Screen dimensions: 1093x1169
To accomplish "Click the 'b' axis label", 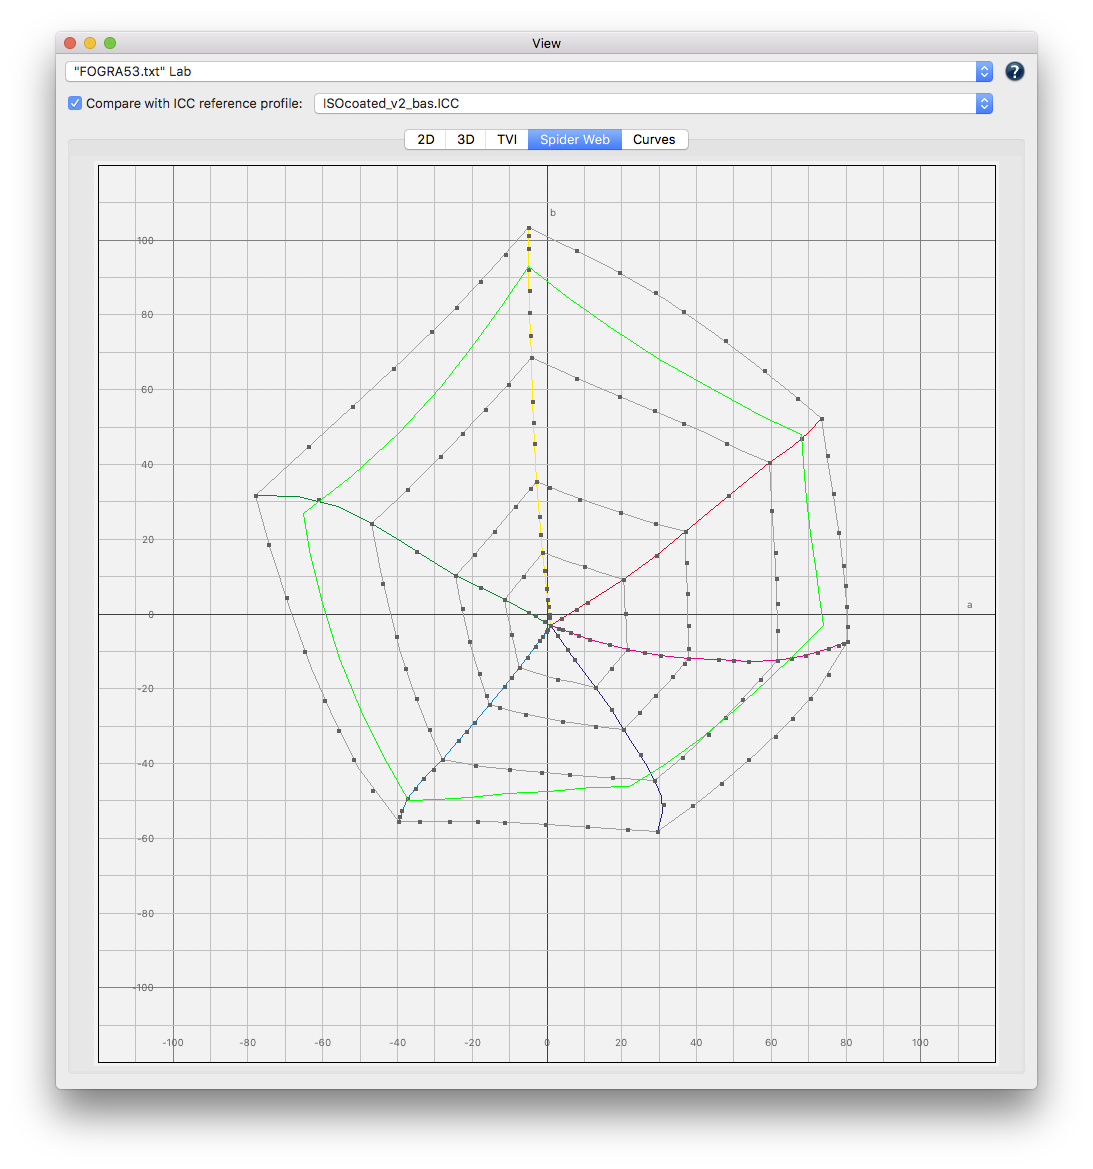I will point(552,213).
